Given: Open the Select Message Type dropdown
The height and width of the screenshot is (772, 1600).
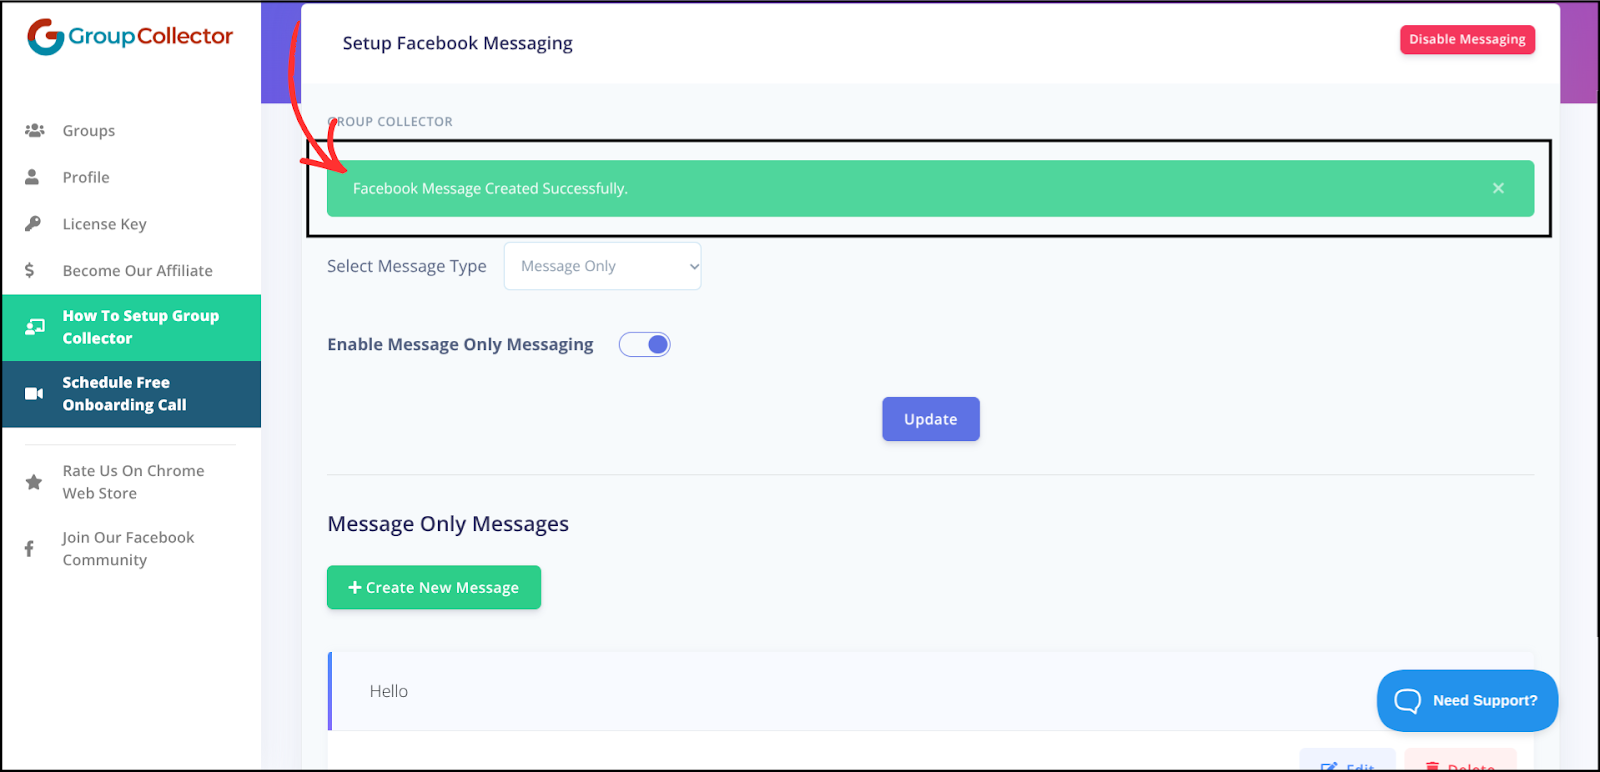Looking at the screenshot, I should click(603, 266).
